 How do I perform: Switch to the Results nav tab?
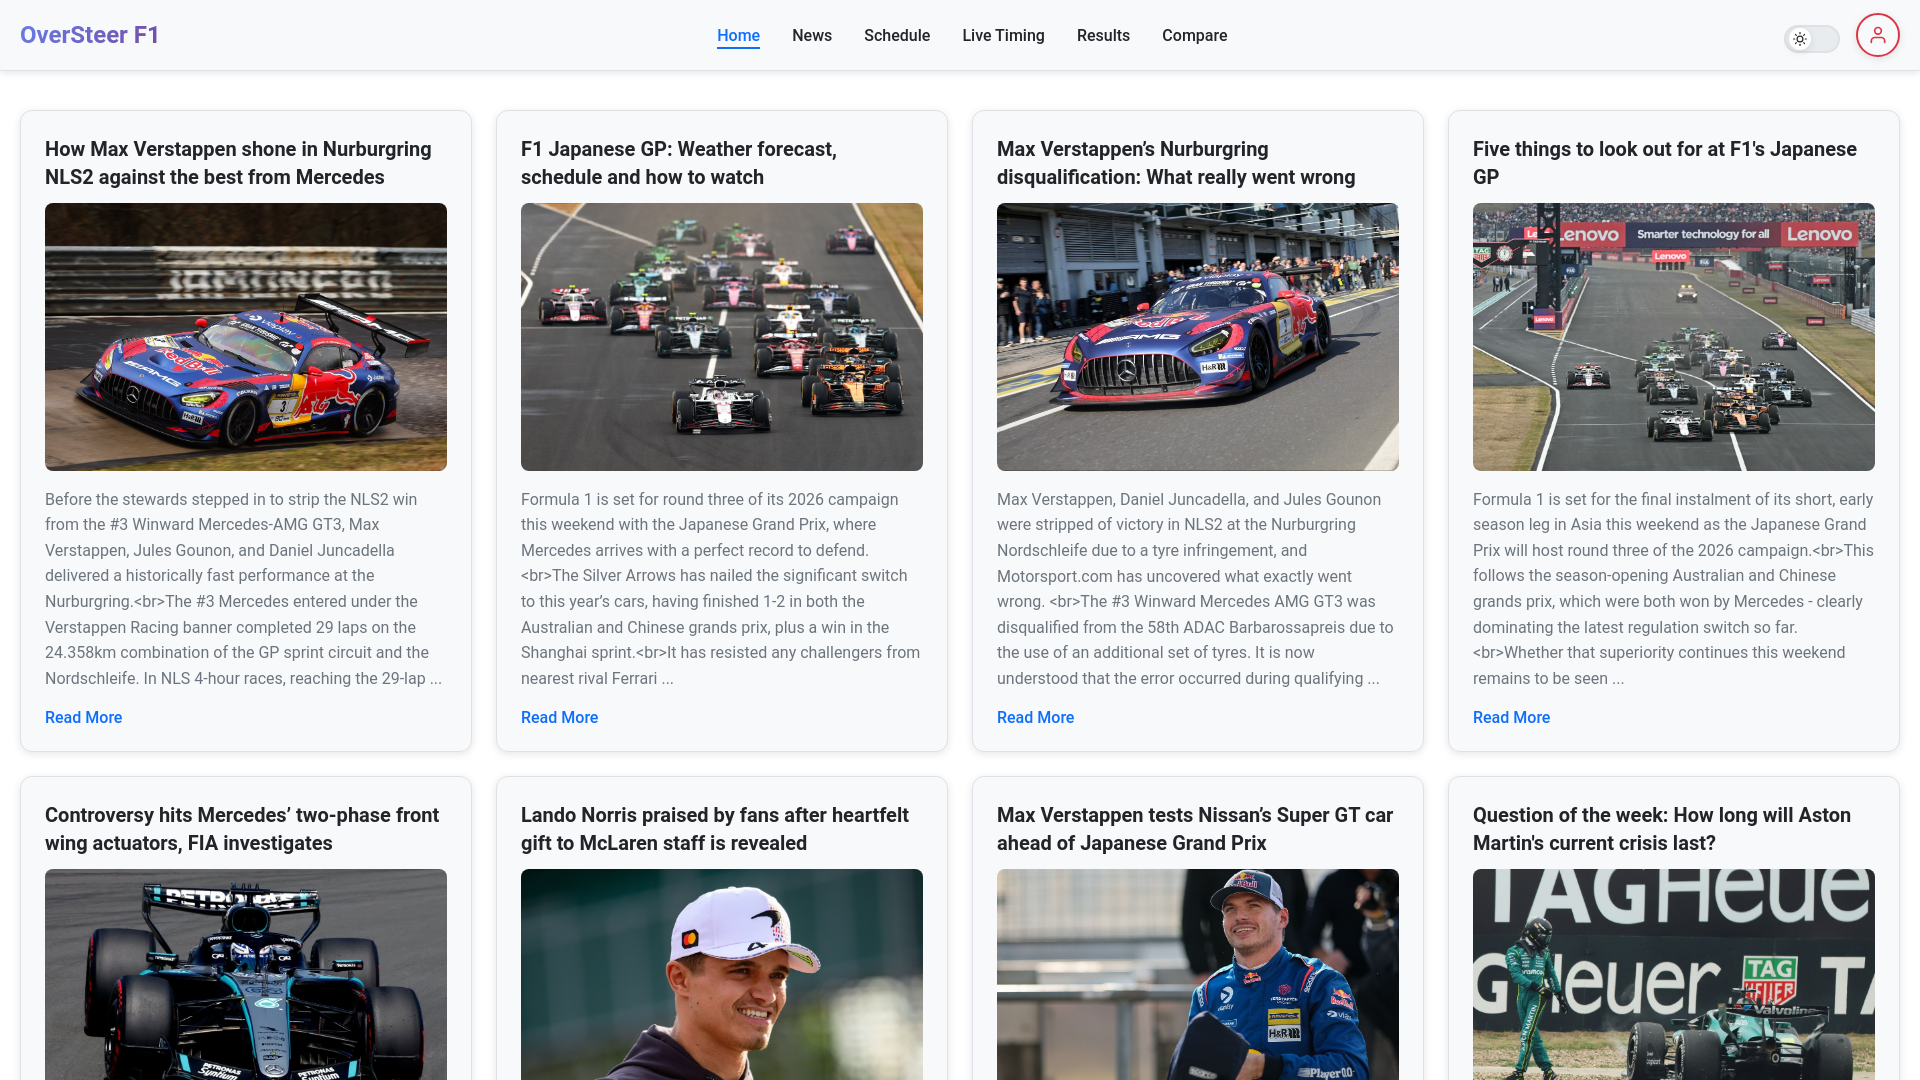[x=1103, y=35]
